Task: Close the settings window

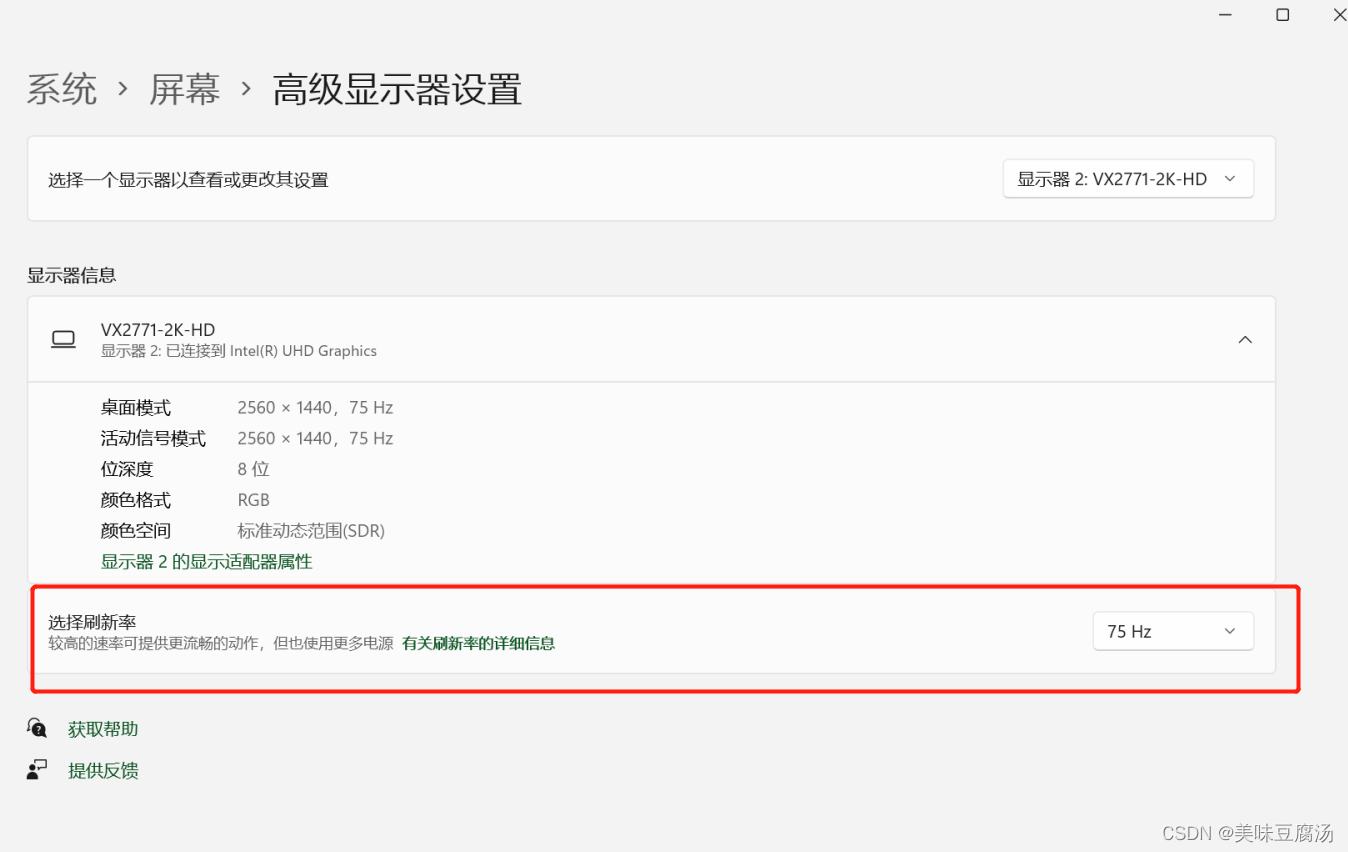Action: 1339,14
